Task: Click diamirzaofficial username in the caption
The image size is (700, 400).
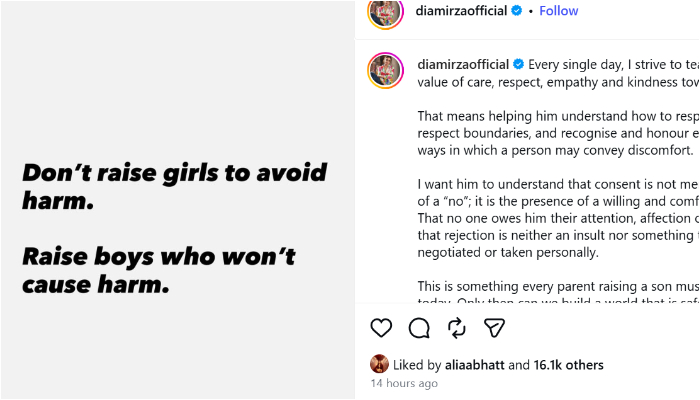Action: pyautogui.click(x=463, y=65)
